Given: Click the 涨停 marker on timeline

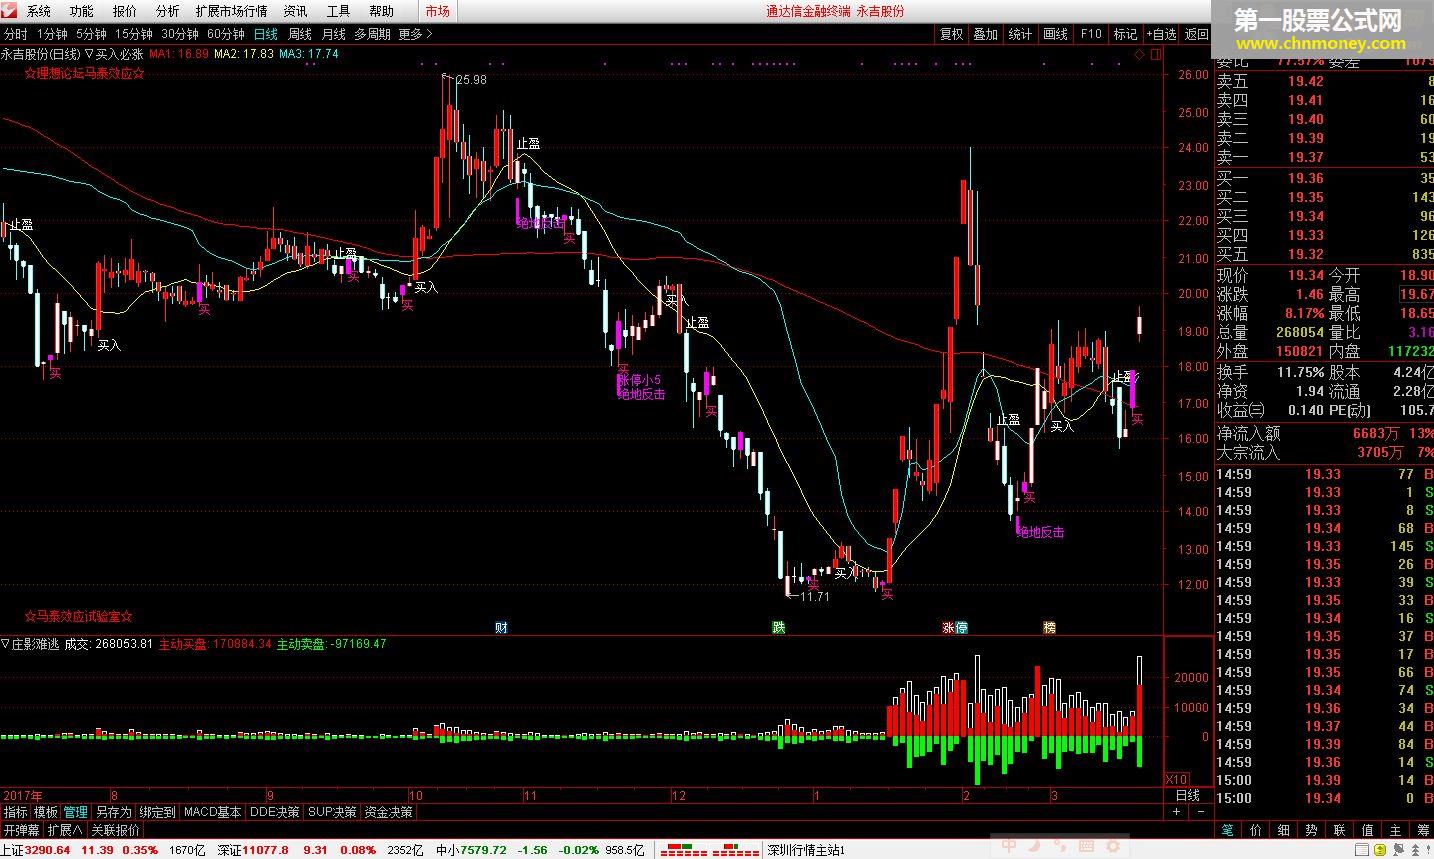Looking at the screenshot, I should pos(955,628).
